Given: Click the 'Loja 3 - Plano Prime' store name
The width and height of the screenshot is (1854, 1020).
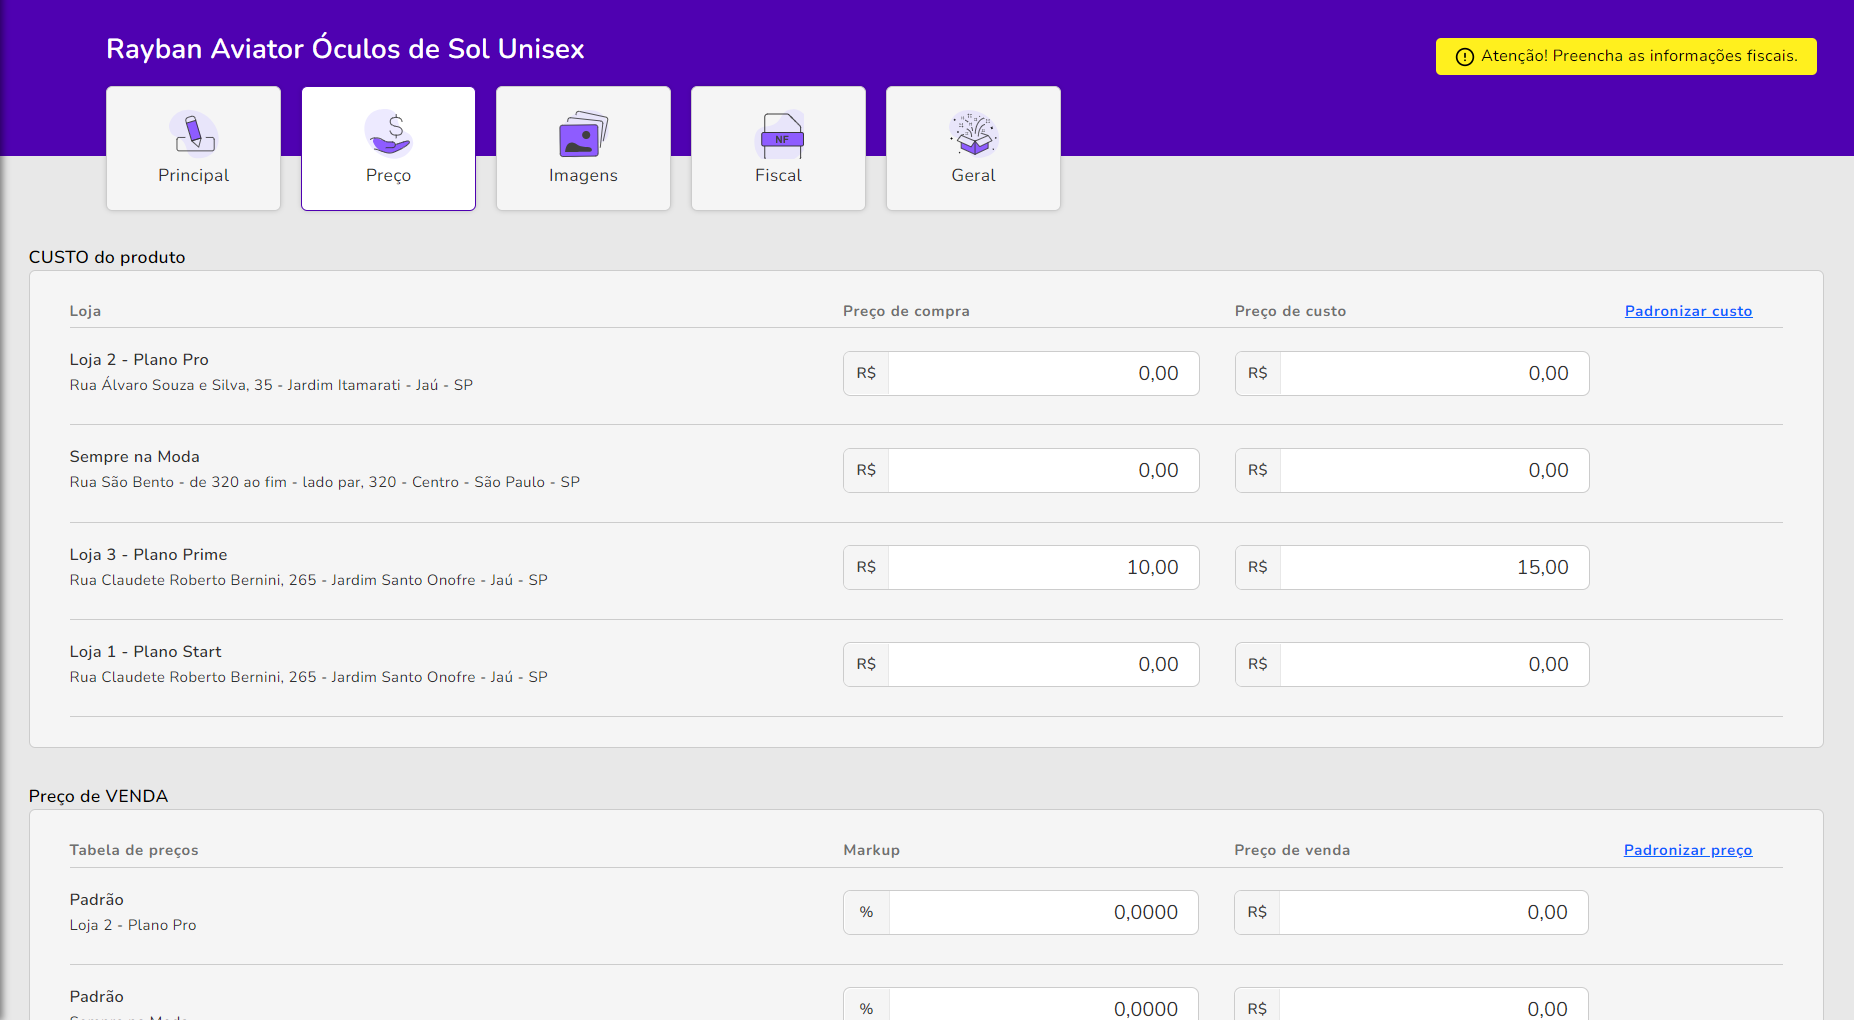Looking at the screenshot, I should (148, 554).
